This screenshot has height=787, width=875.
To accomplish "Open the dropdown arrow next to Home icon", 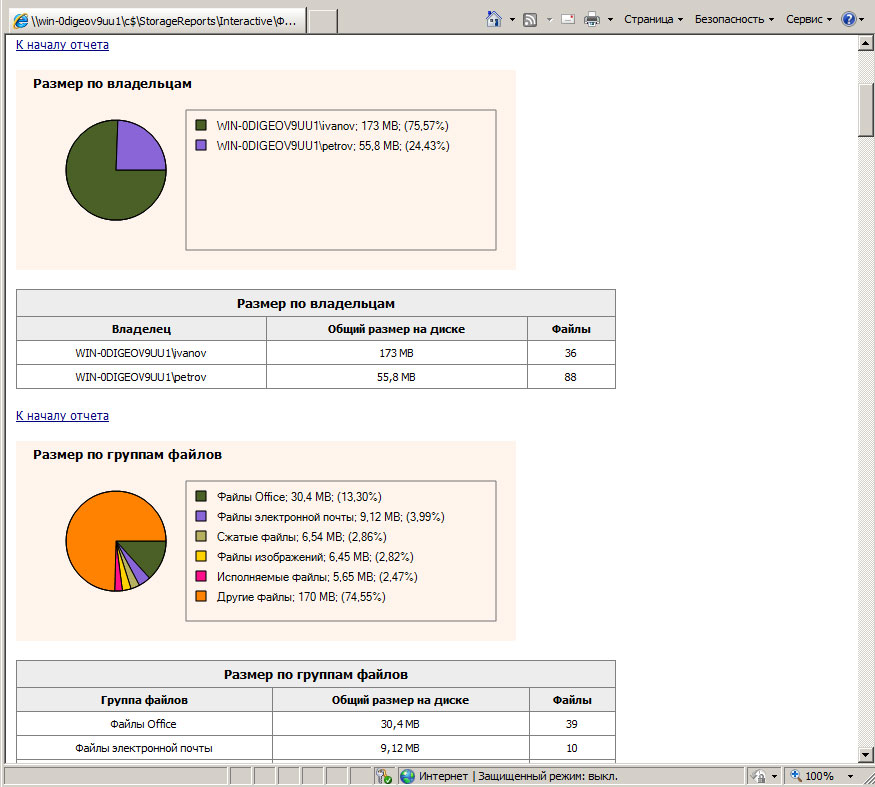I will pyautogui.click(x=512, y=19).
